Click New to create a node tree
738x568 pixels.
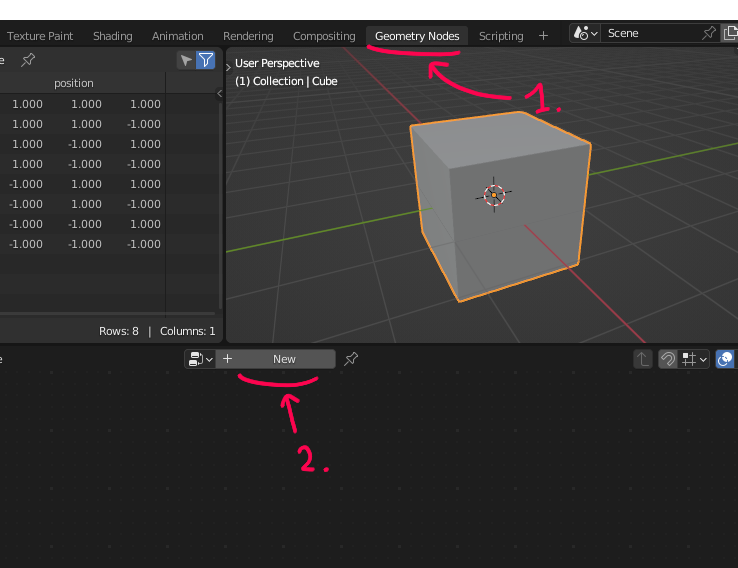[284, 359]
